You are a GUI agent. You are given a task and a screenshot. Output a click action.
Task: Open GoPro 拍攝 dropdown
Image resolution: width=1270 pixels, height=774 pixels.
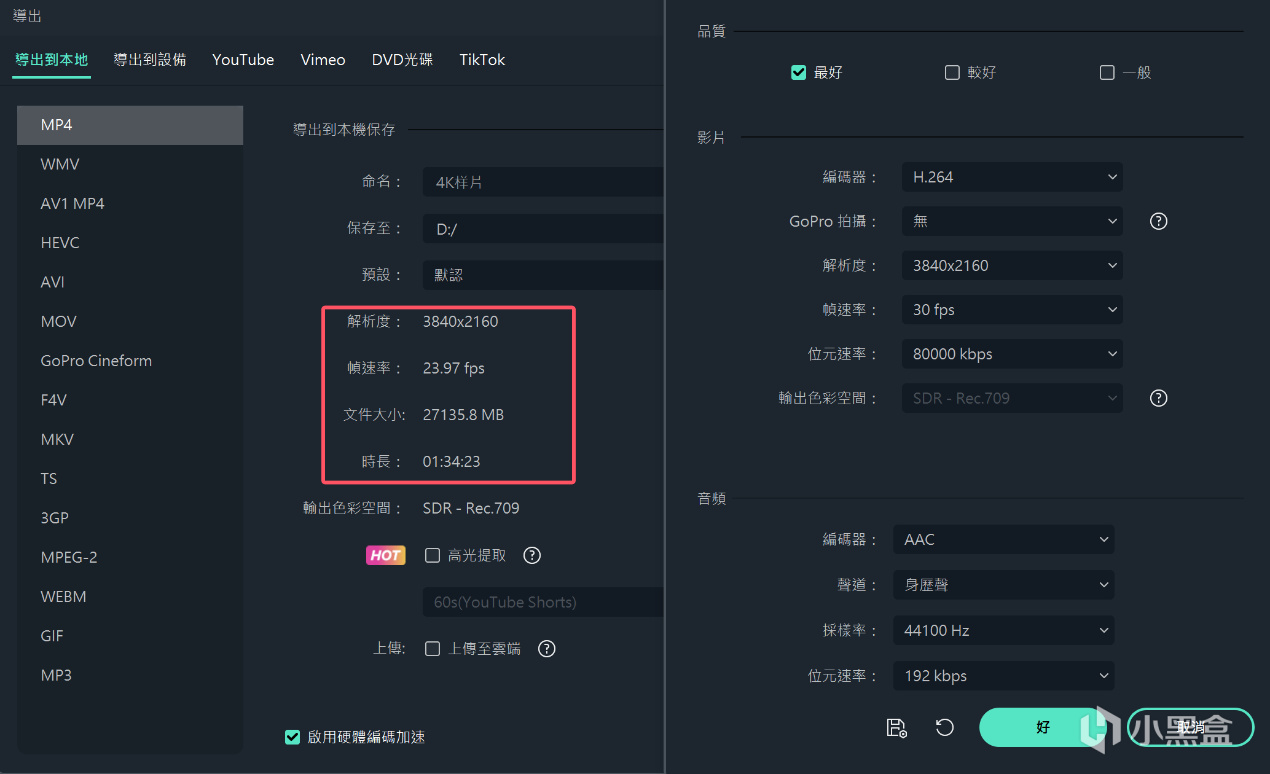(1012, 221)
